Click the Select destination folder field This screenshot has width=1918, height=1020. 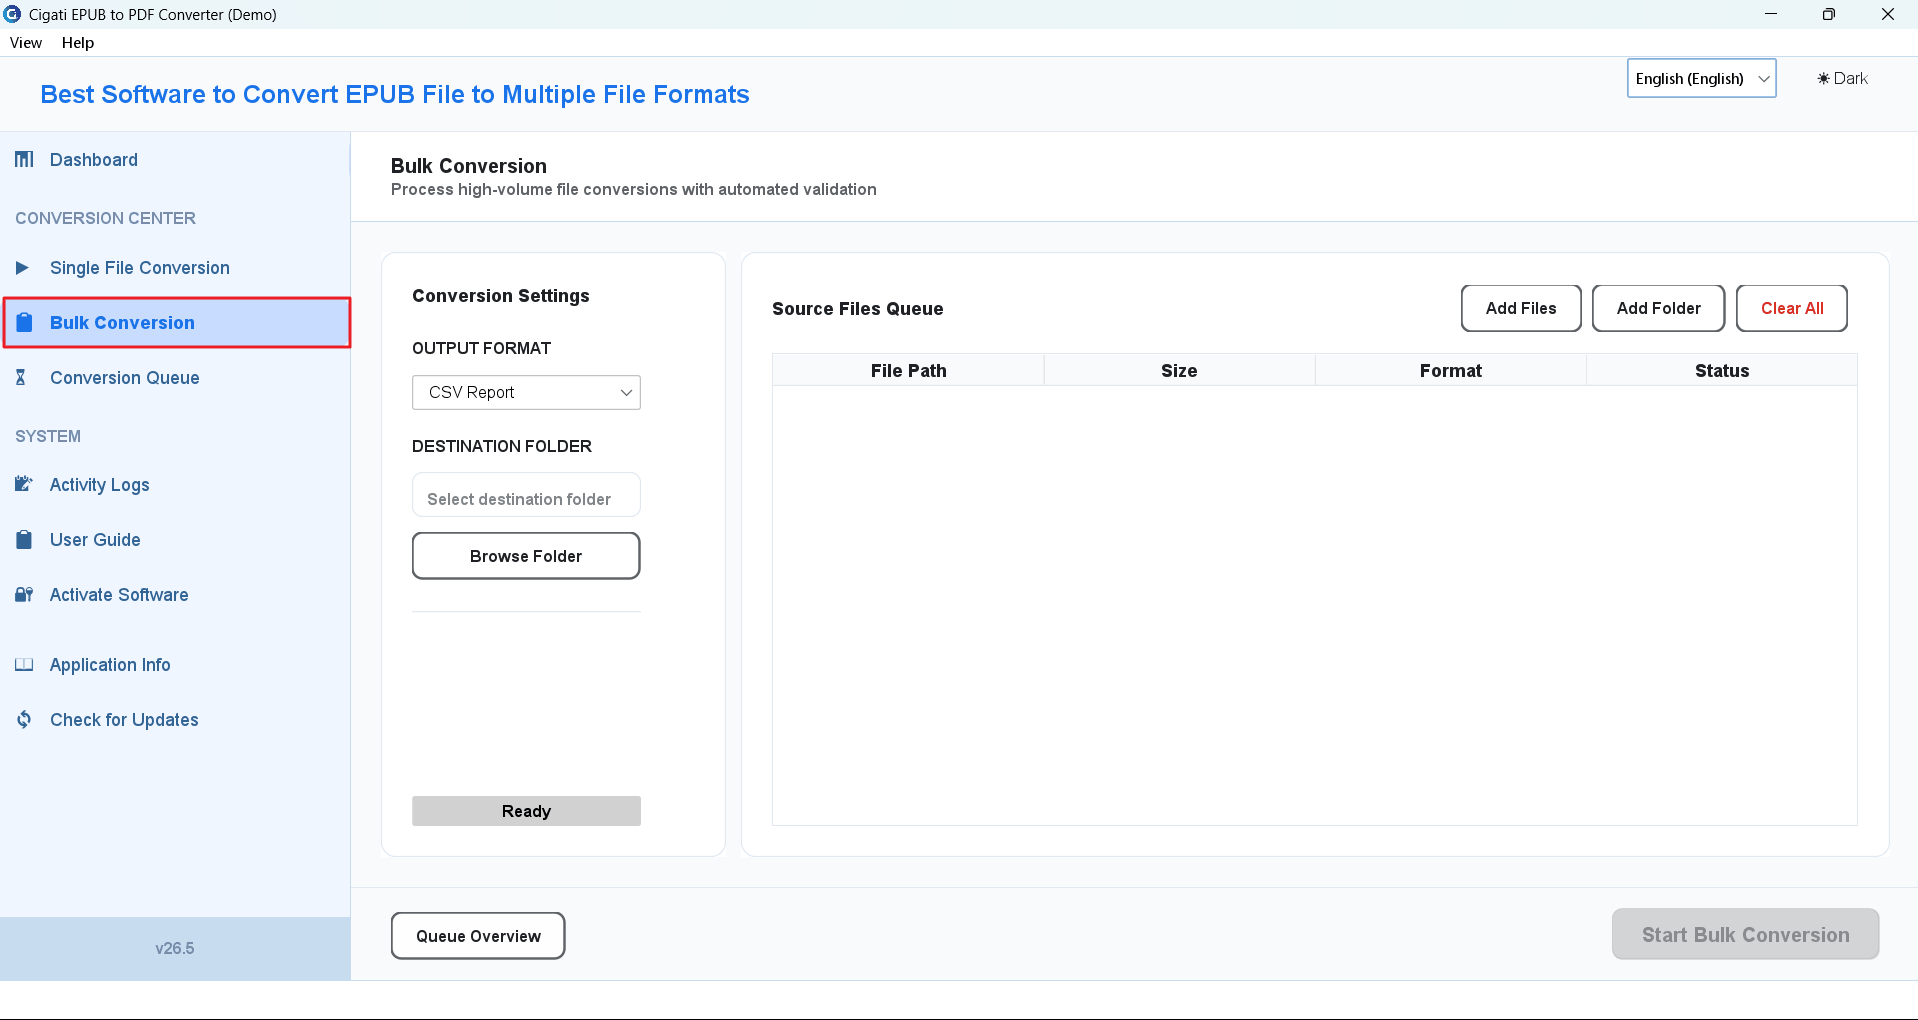coord(526,495)
